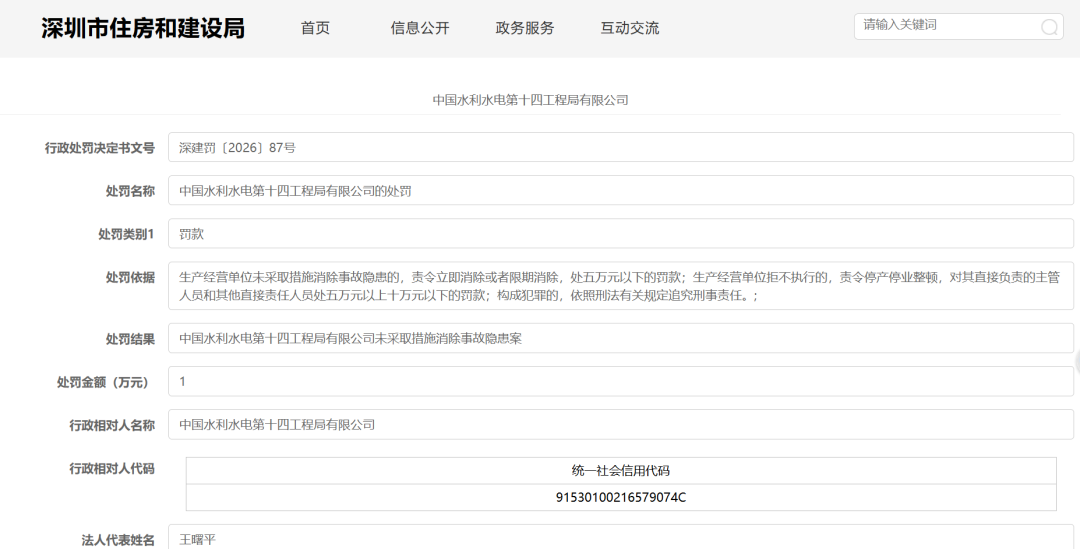Click the 处罚金额（万元） label
The height and width of the screenshot is (549, 1080).
[105, 382]
